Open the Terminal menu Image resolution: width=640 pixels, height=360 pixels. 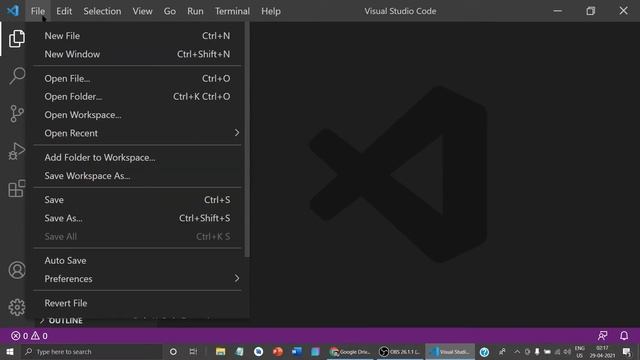(x=232, y=11)
